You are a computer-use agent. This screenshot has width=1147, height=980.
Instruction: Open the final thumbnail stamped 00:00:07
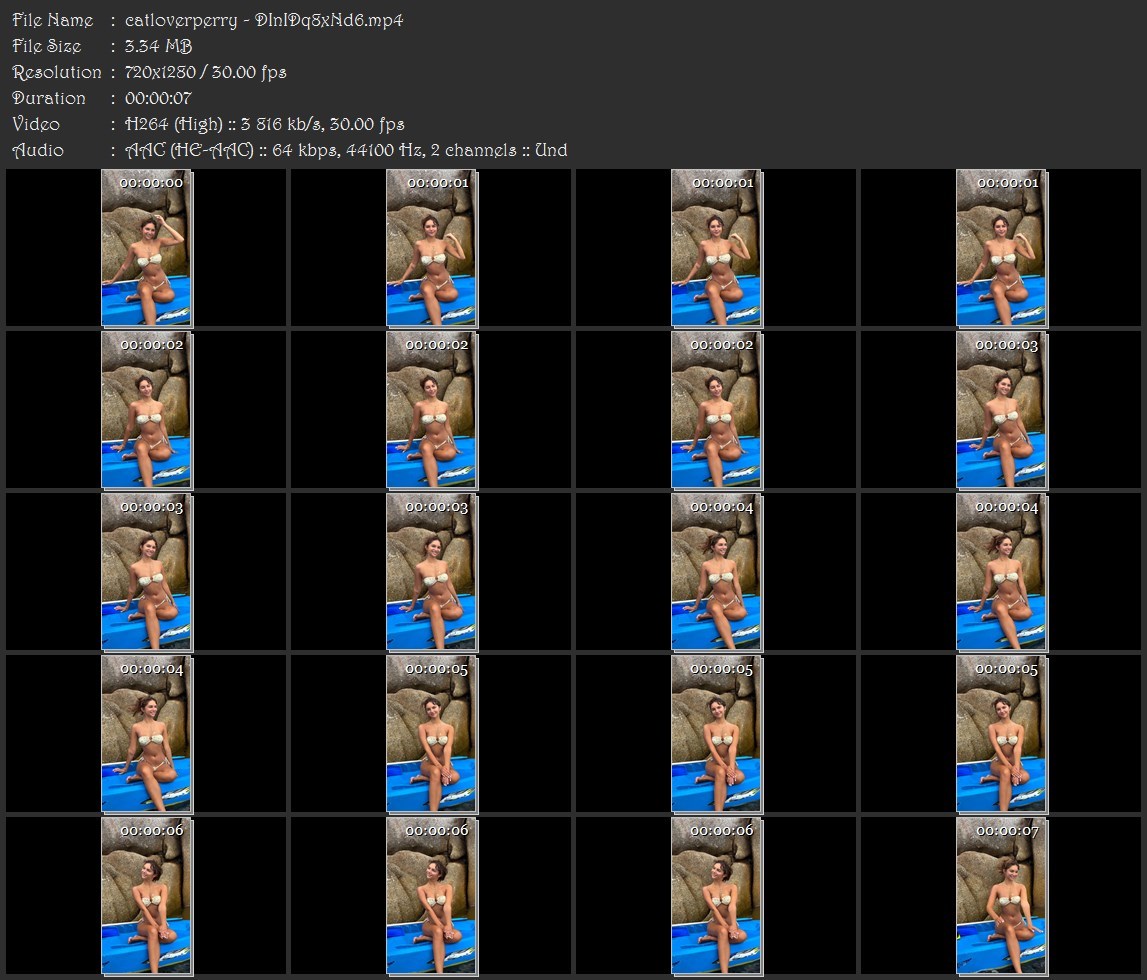[1001, 896]
